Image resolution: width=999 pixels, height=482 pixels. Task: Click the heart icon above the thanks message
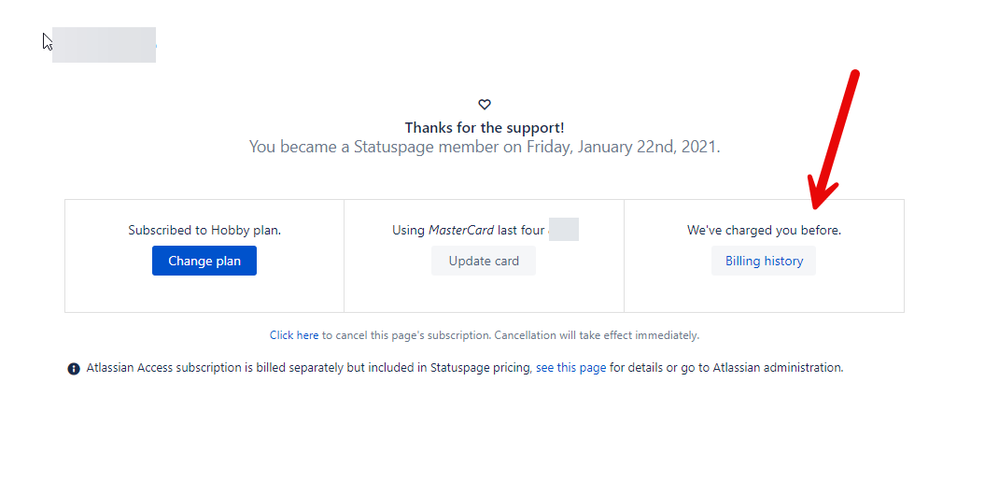(x=484, y=104)
